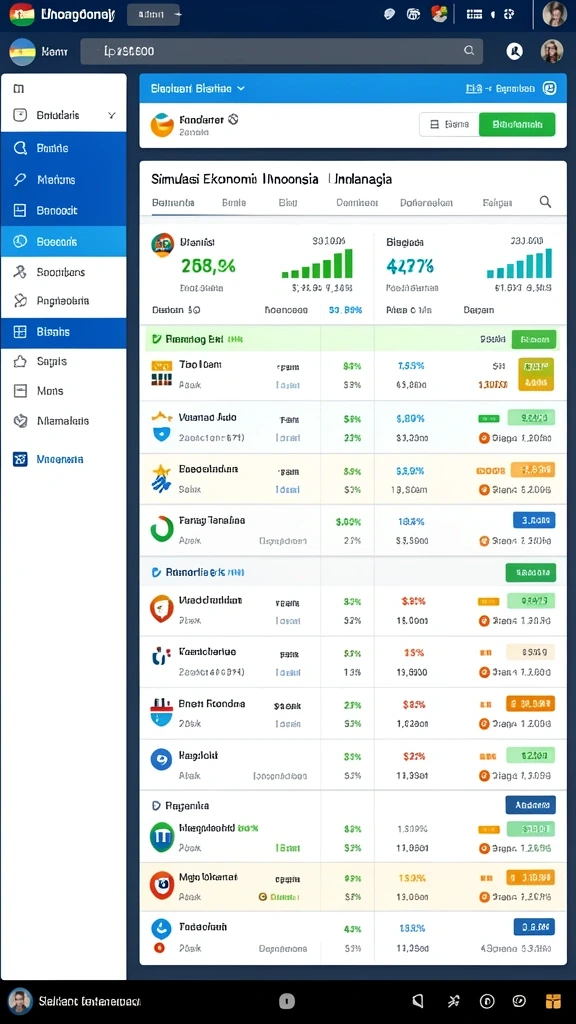Click the orange grid icon in bottom bar

coord(553,1001)
